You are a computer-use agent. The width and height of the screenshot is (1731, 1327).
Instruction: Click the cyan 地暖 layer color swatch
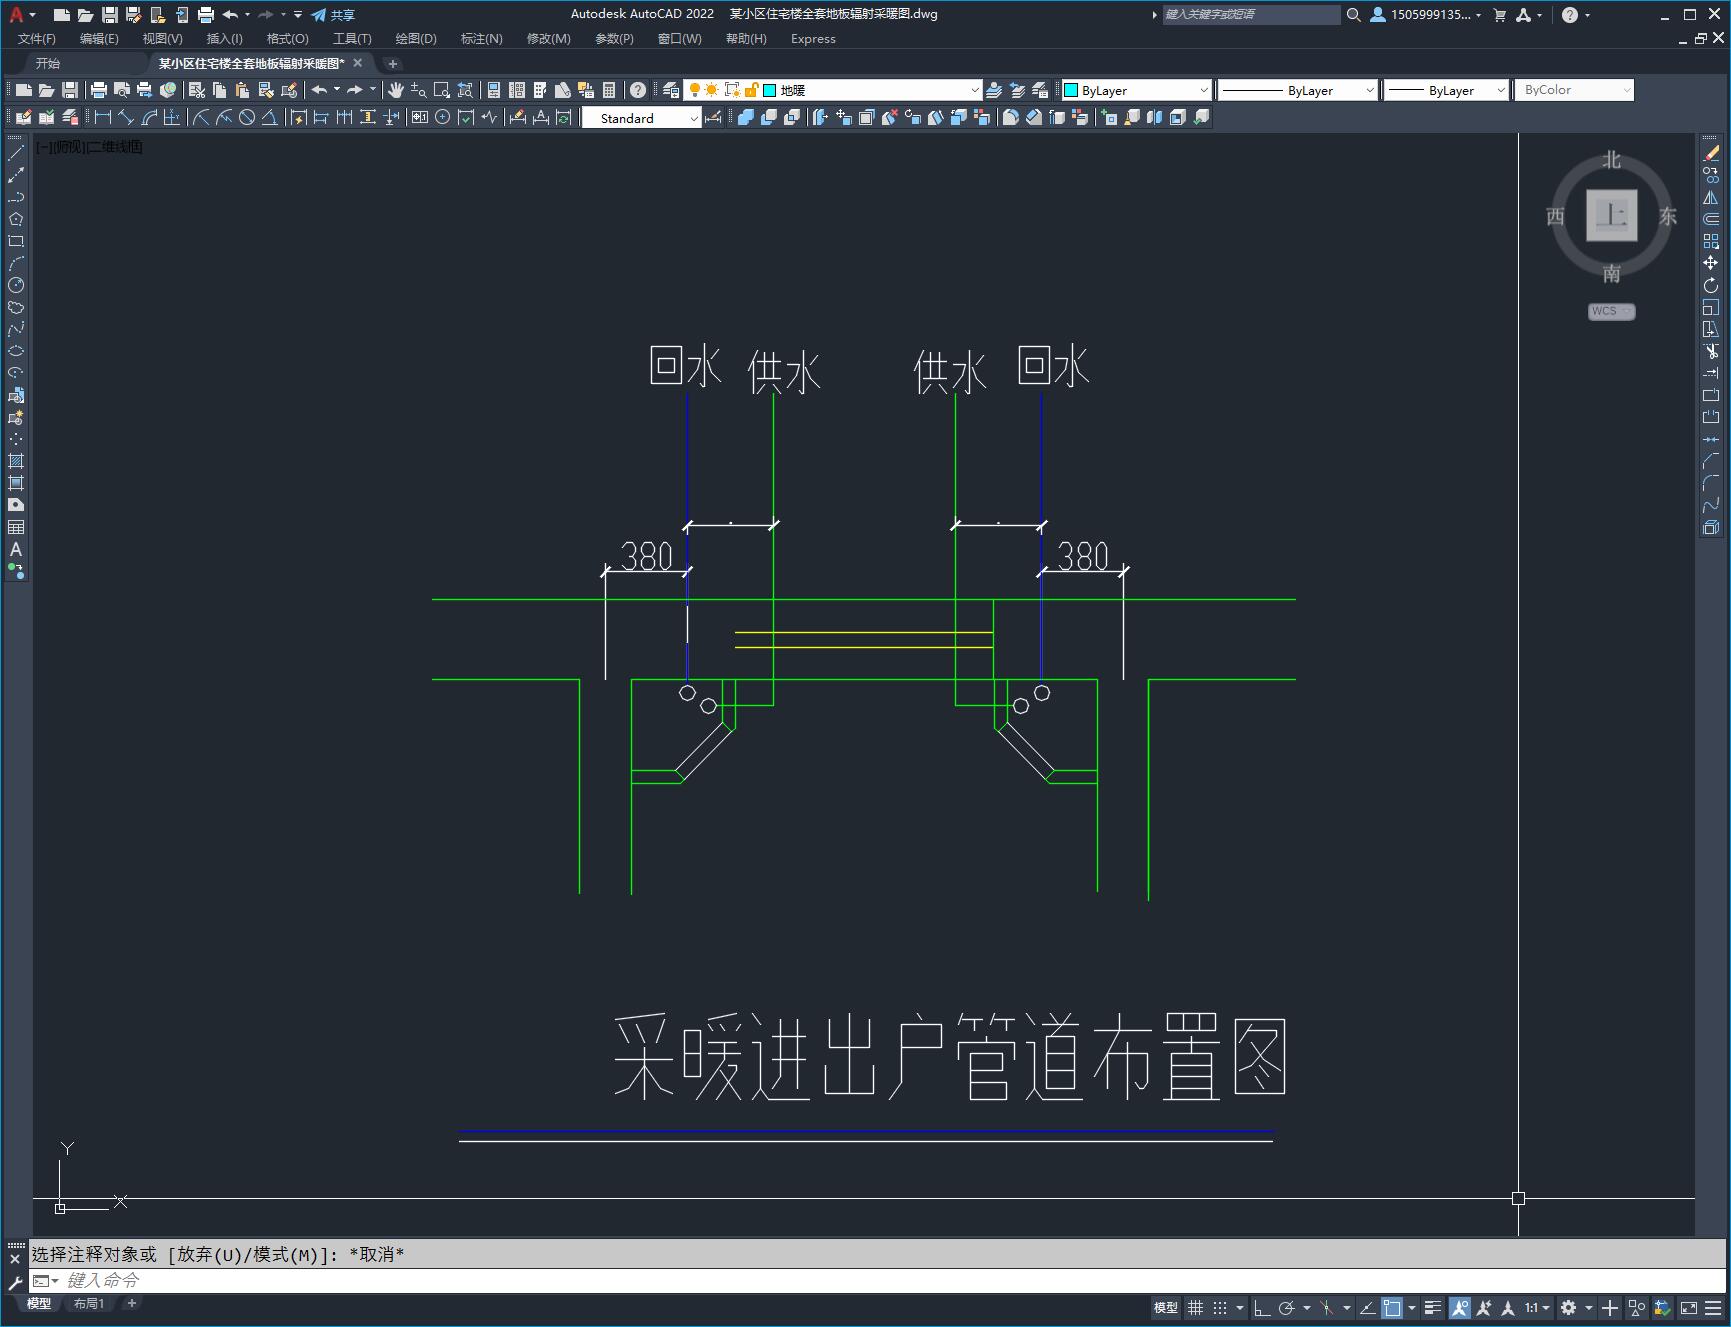coord(770,90)
